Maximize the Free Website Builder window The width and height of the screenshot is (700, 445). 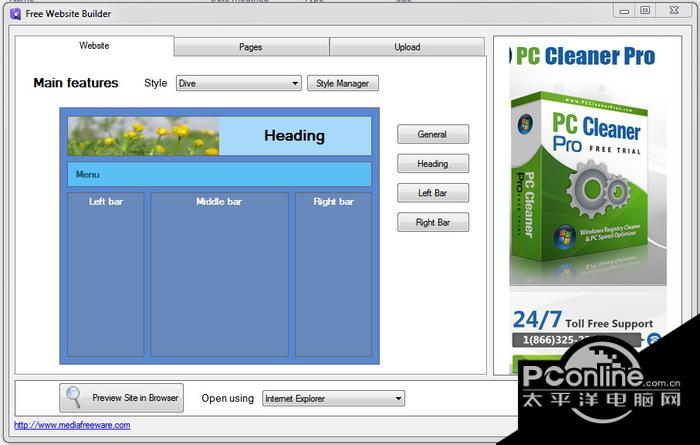tap(645, 11)
